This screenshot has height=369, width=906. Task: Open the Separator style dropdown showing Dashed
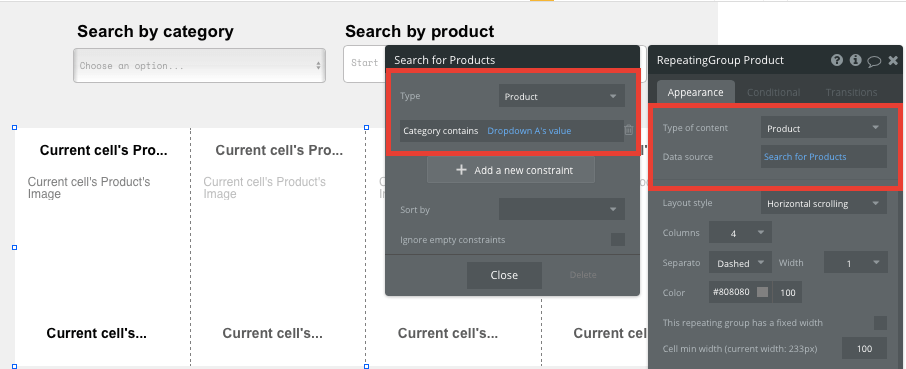740,263
